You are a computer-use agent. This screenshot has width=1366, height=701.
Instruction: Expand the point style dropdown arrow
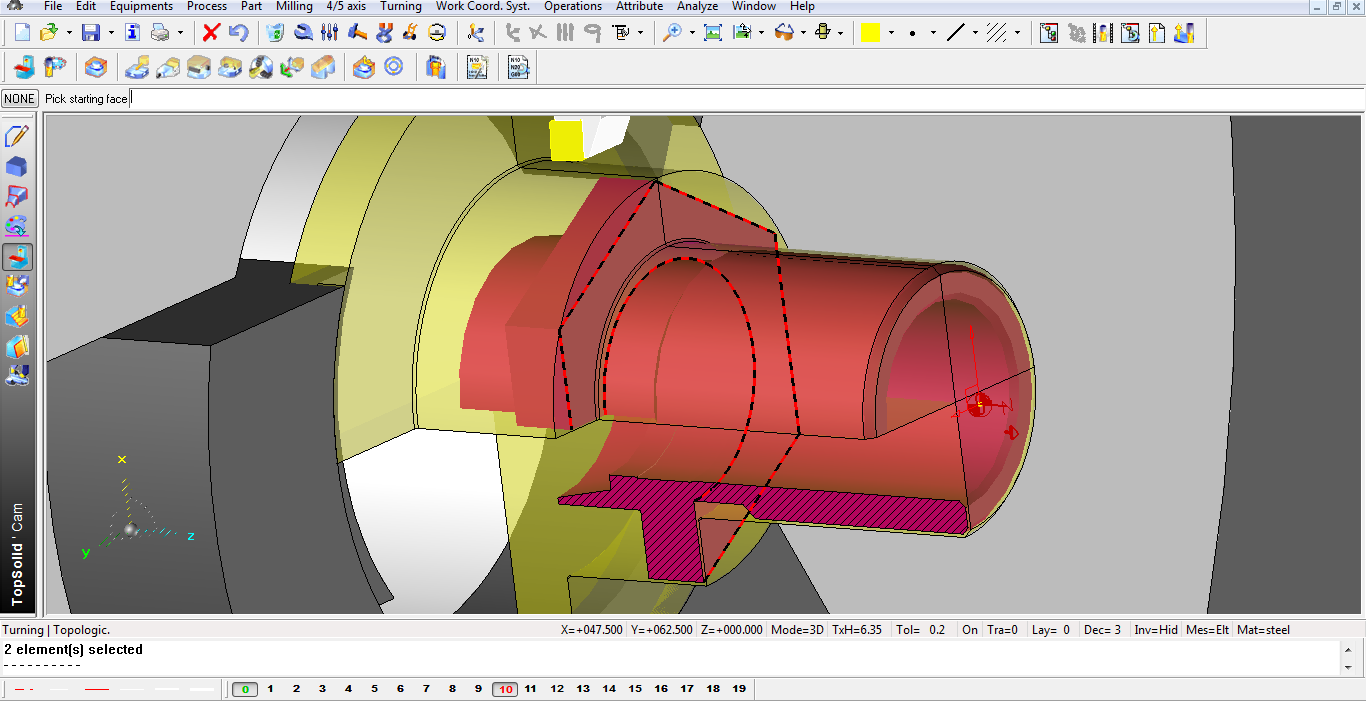(x=932, y=33)
